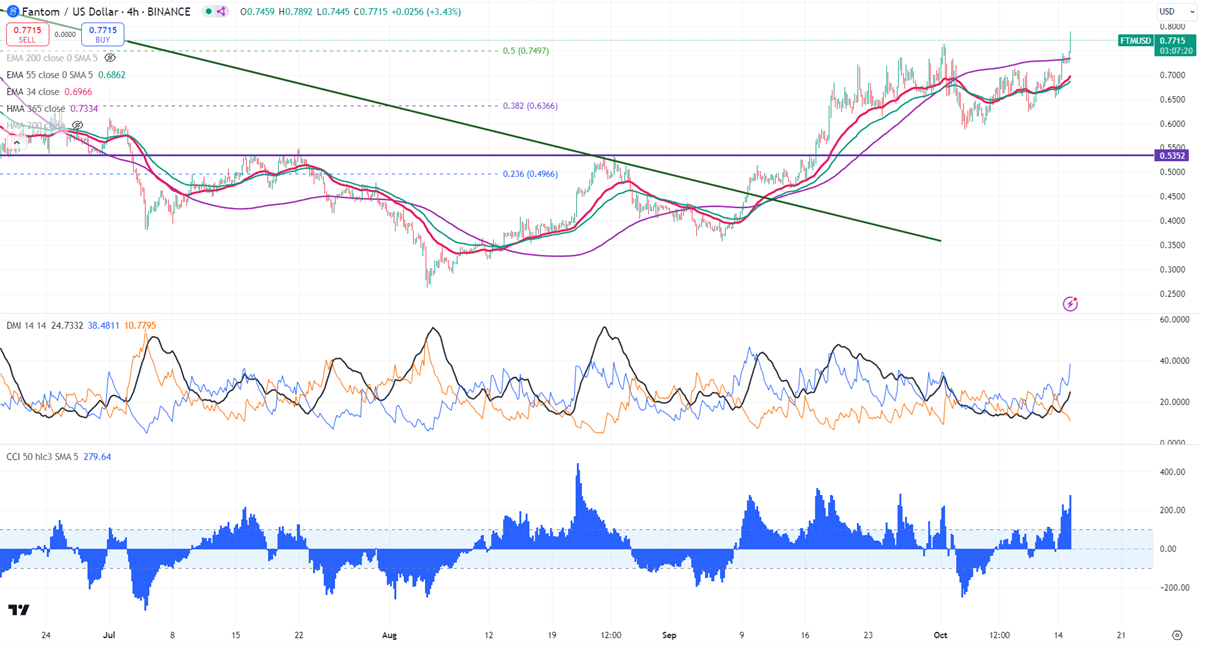Select the 0.5 (0.7497) Fibonacci level label
Image resolution: width=1210 pixels, height=645 pixels.
click(525, 50)
